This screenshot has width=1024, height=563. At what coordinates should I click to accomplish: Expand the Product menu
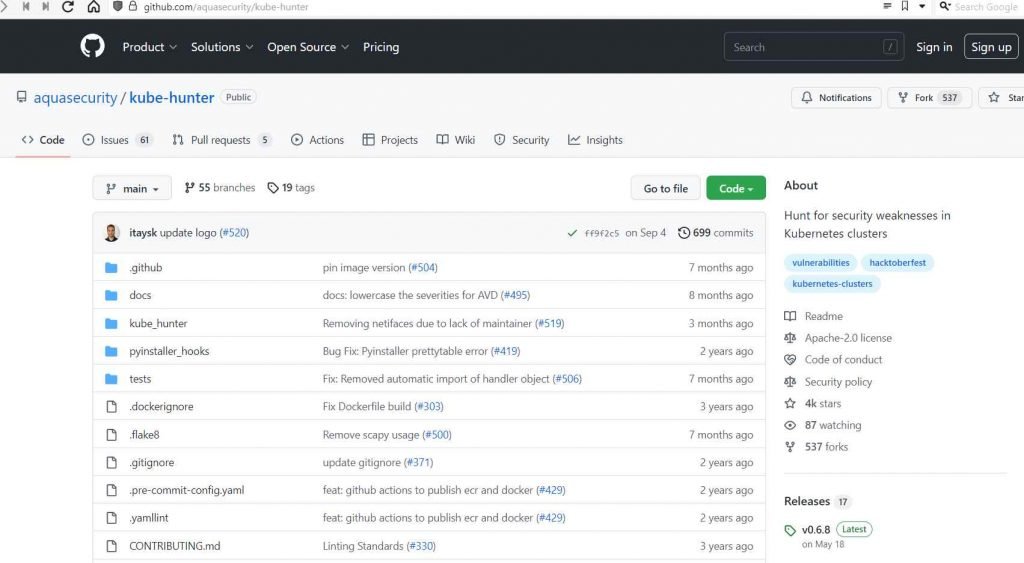150,47
